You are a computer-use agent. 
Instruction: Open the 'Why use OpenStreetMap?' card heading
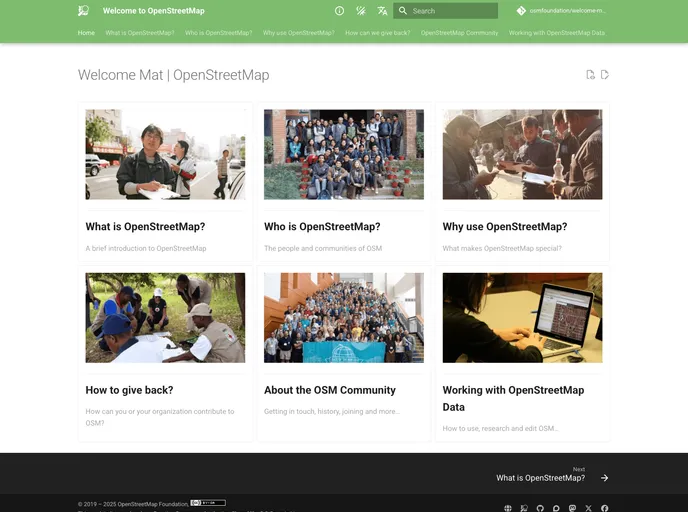505,227
